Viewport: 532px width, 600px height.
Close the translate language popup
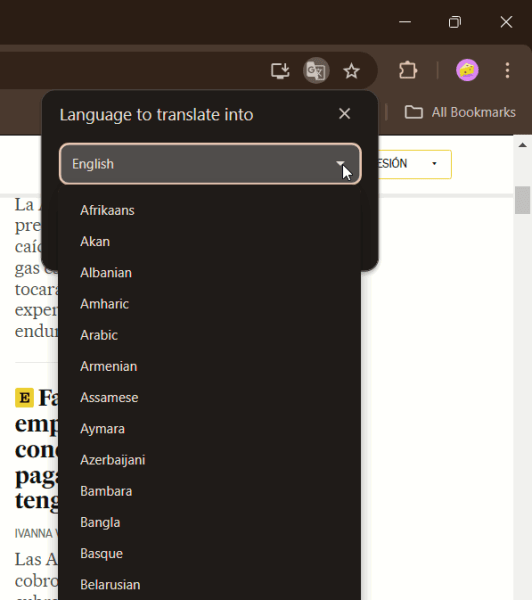(344, 114)
